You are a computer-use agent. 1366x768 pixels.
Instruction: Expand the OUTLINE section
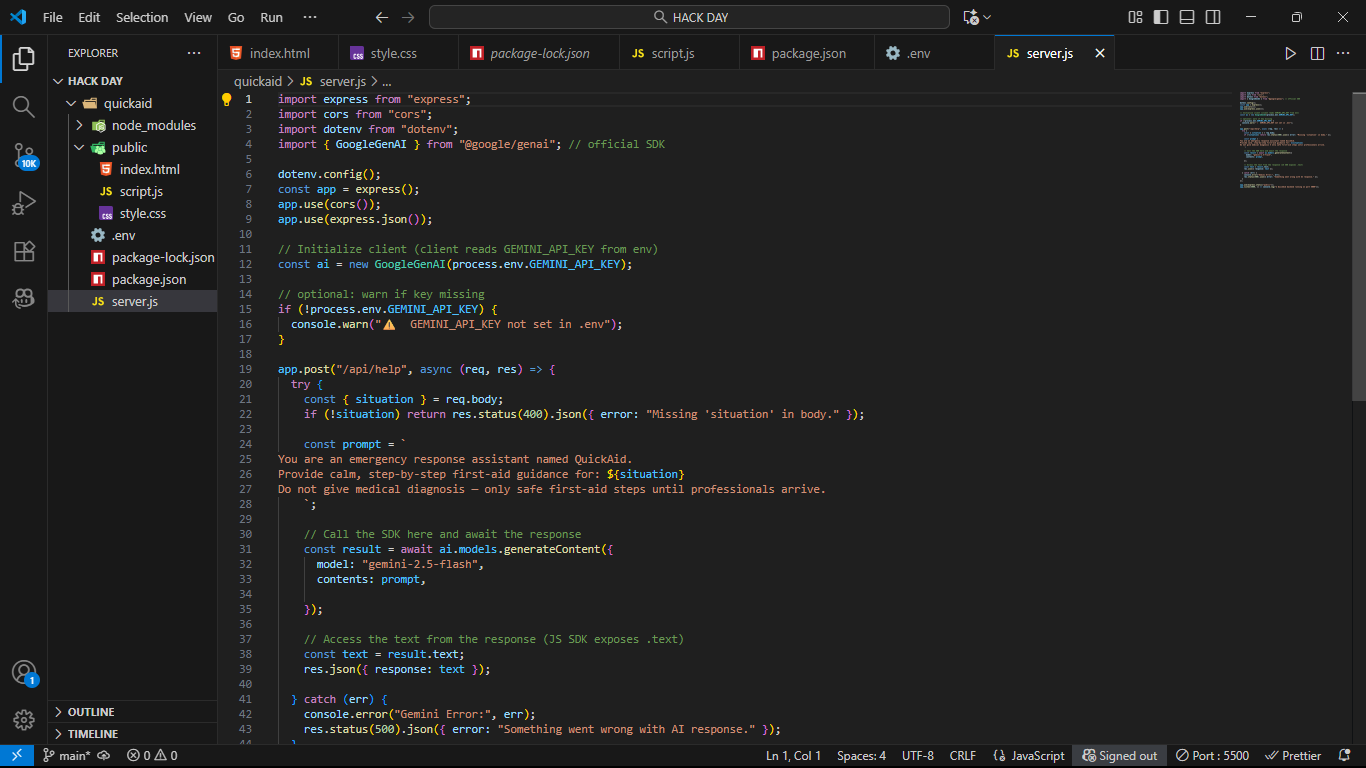coord(91,712)
